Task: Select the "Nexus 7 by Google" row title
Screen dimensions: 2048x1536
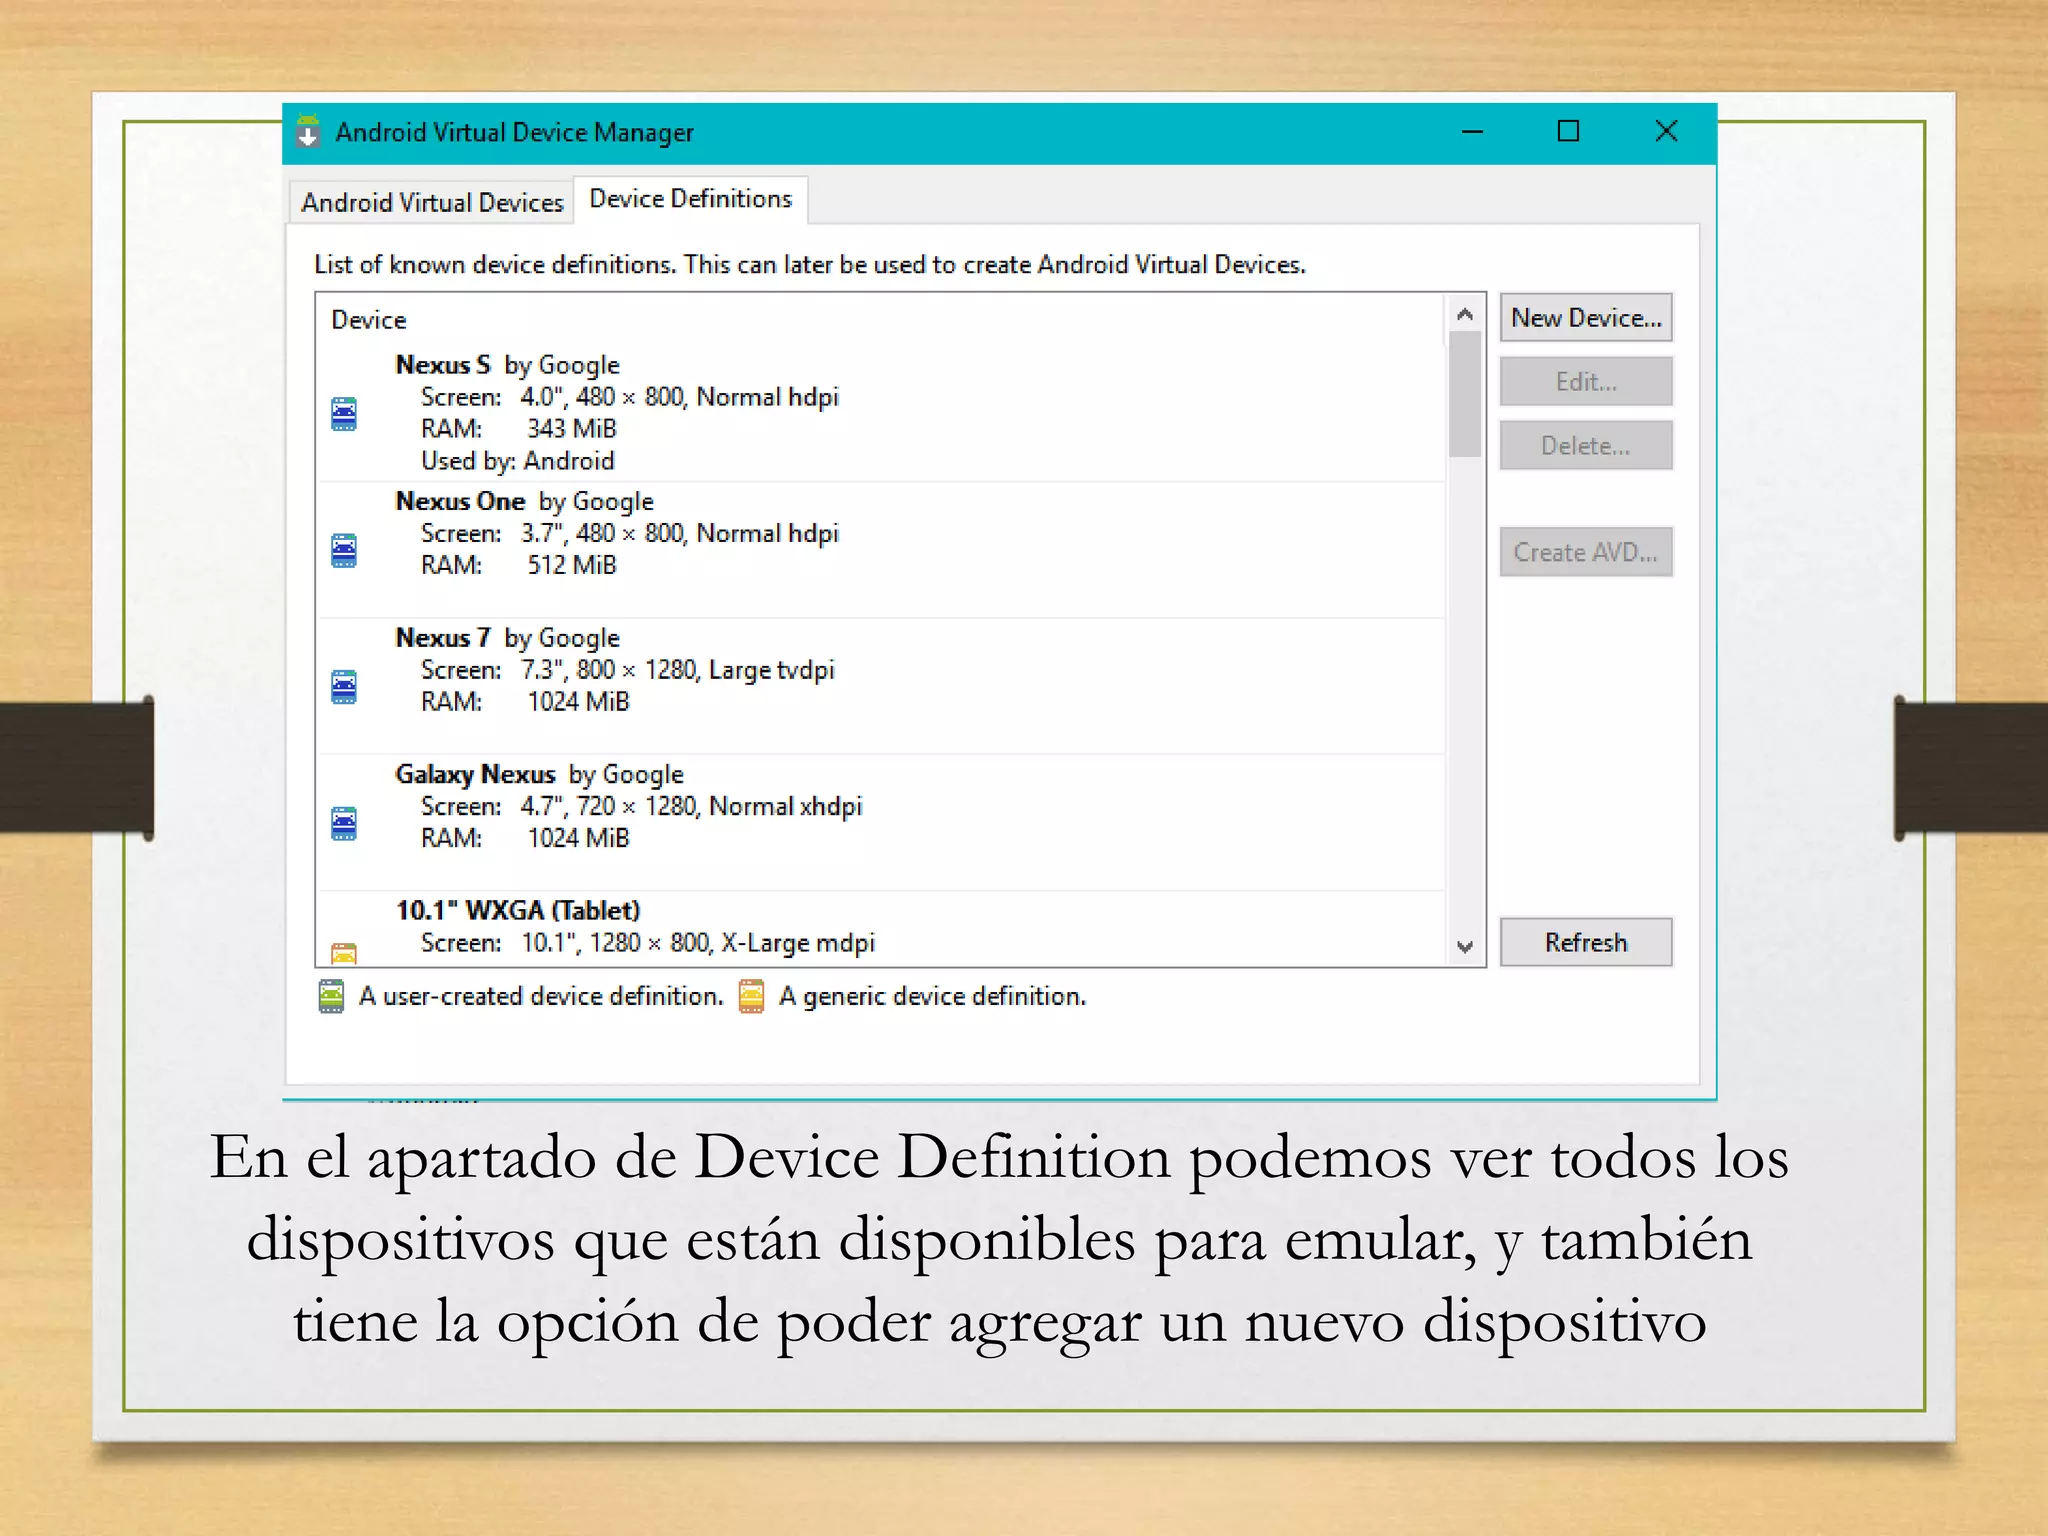Action: tap(507, 638)
